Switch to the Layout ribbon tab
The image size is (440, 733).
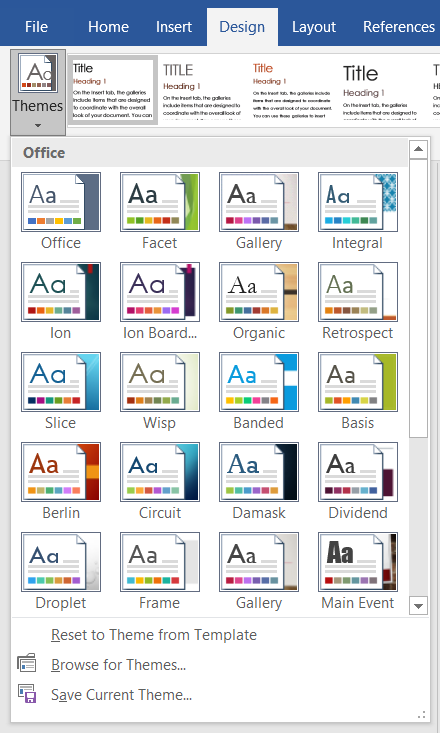(x=314, y=27)
